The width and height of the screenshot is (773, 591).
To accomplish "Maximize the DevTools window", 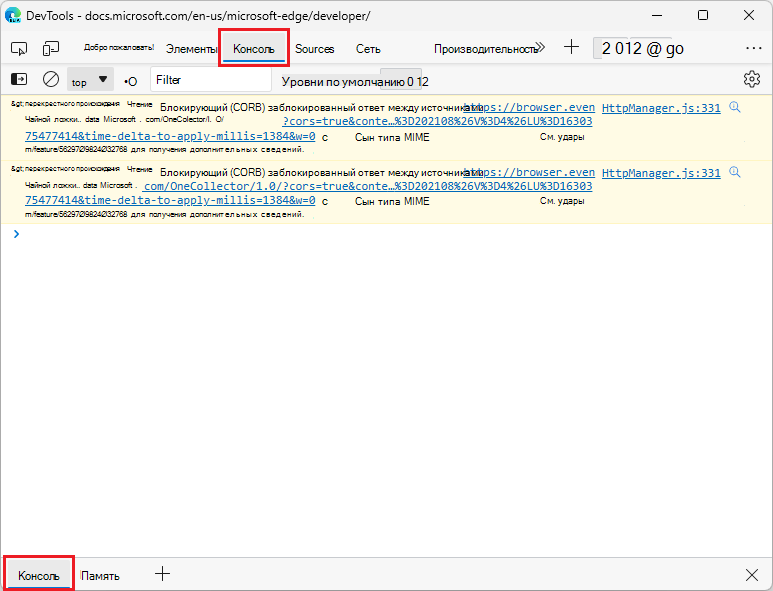I will click(x=703, y=15).
